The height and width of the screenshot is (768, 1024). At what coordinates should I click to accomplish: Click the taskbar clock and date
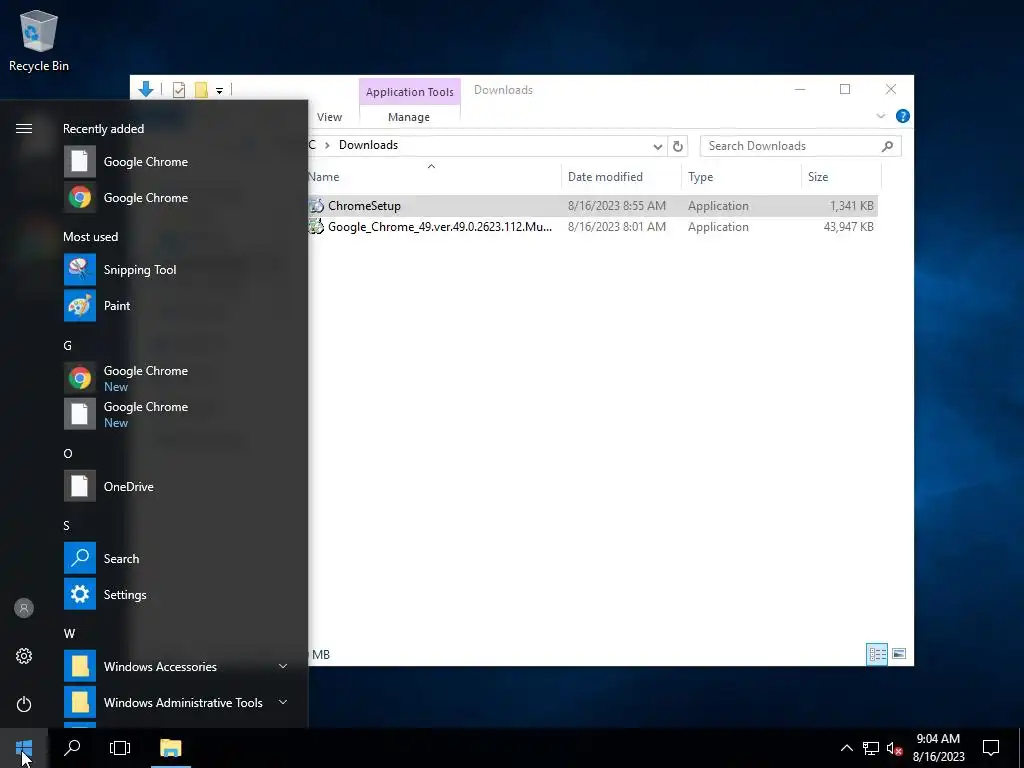[x=938, y=748]
